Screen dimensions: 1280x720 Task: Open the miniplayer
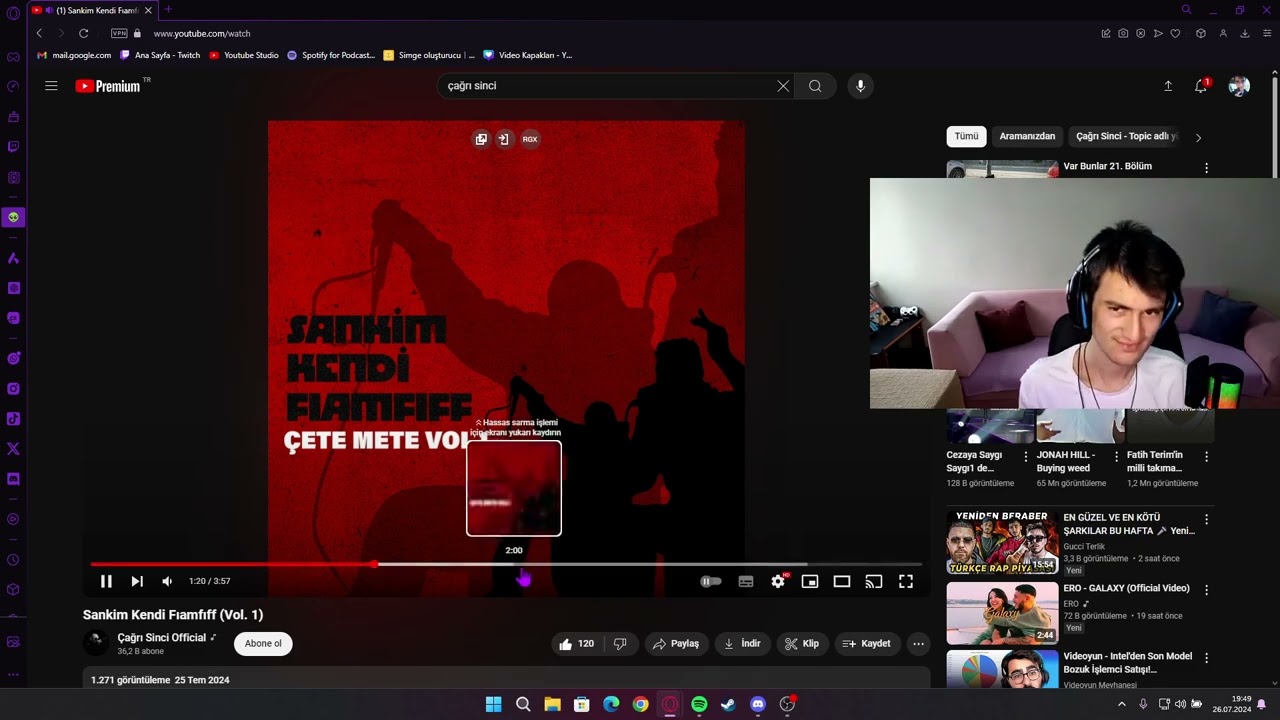click(x=810, y=581)
